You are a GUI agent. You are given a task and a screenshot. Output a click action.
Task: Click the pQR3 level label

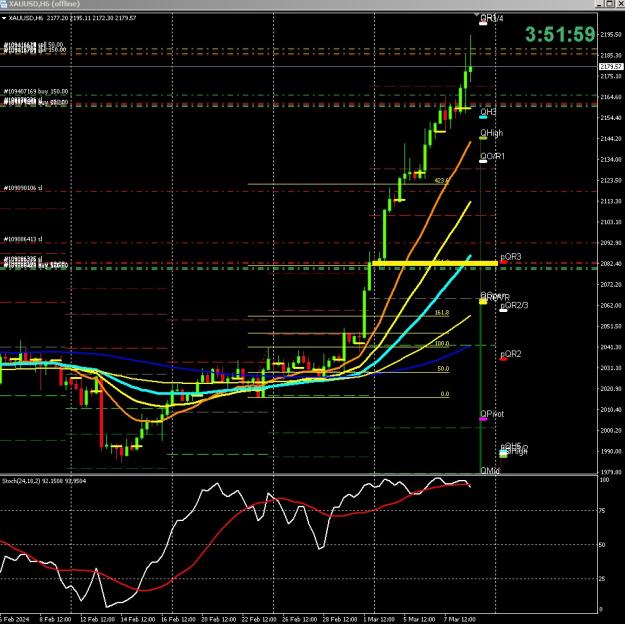(511, 257)
